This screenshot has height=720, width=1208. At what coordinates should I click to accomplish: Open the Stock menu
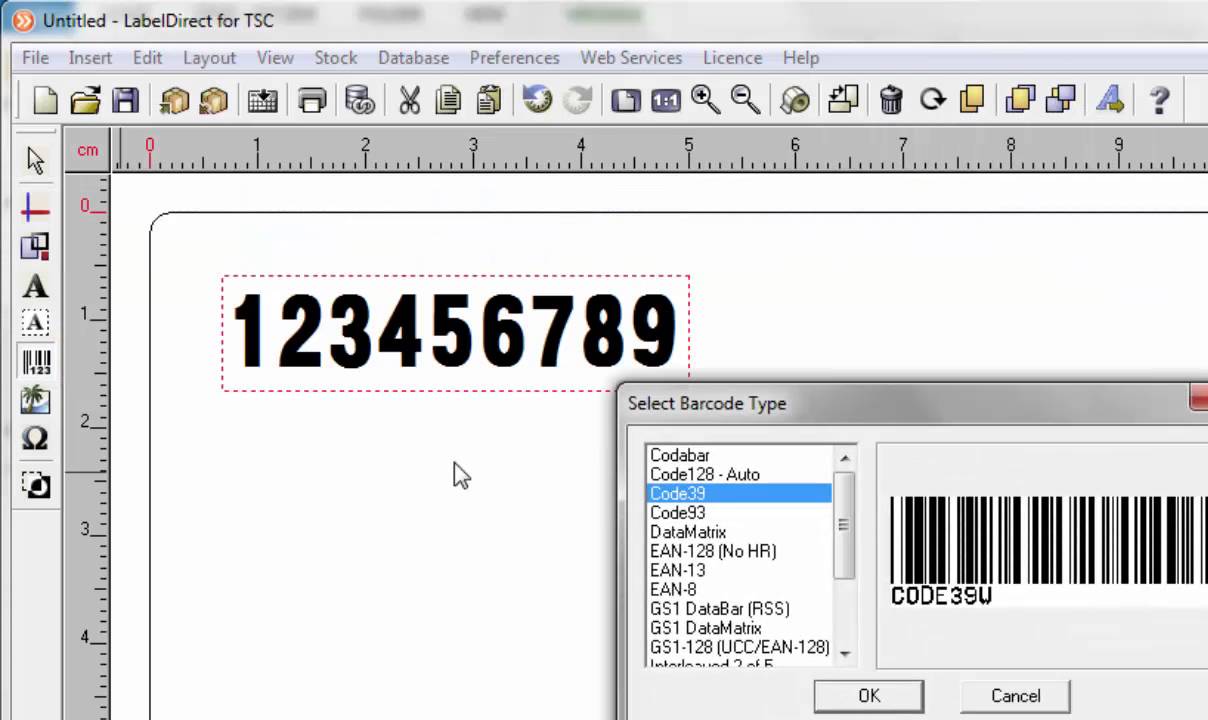[335, 58]
